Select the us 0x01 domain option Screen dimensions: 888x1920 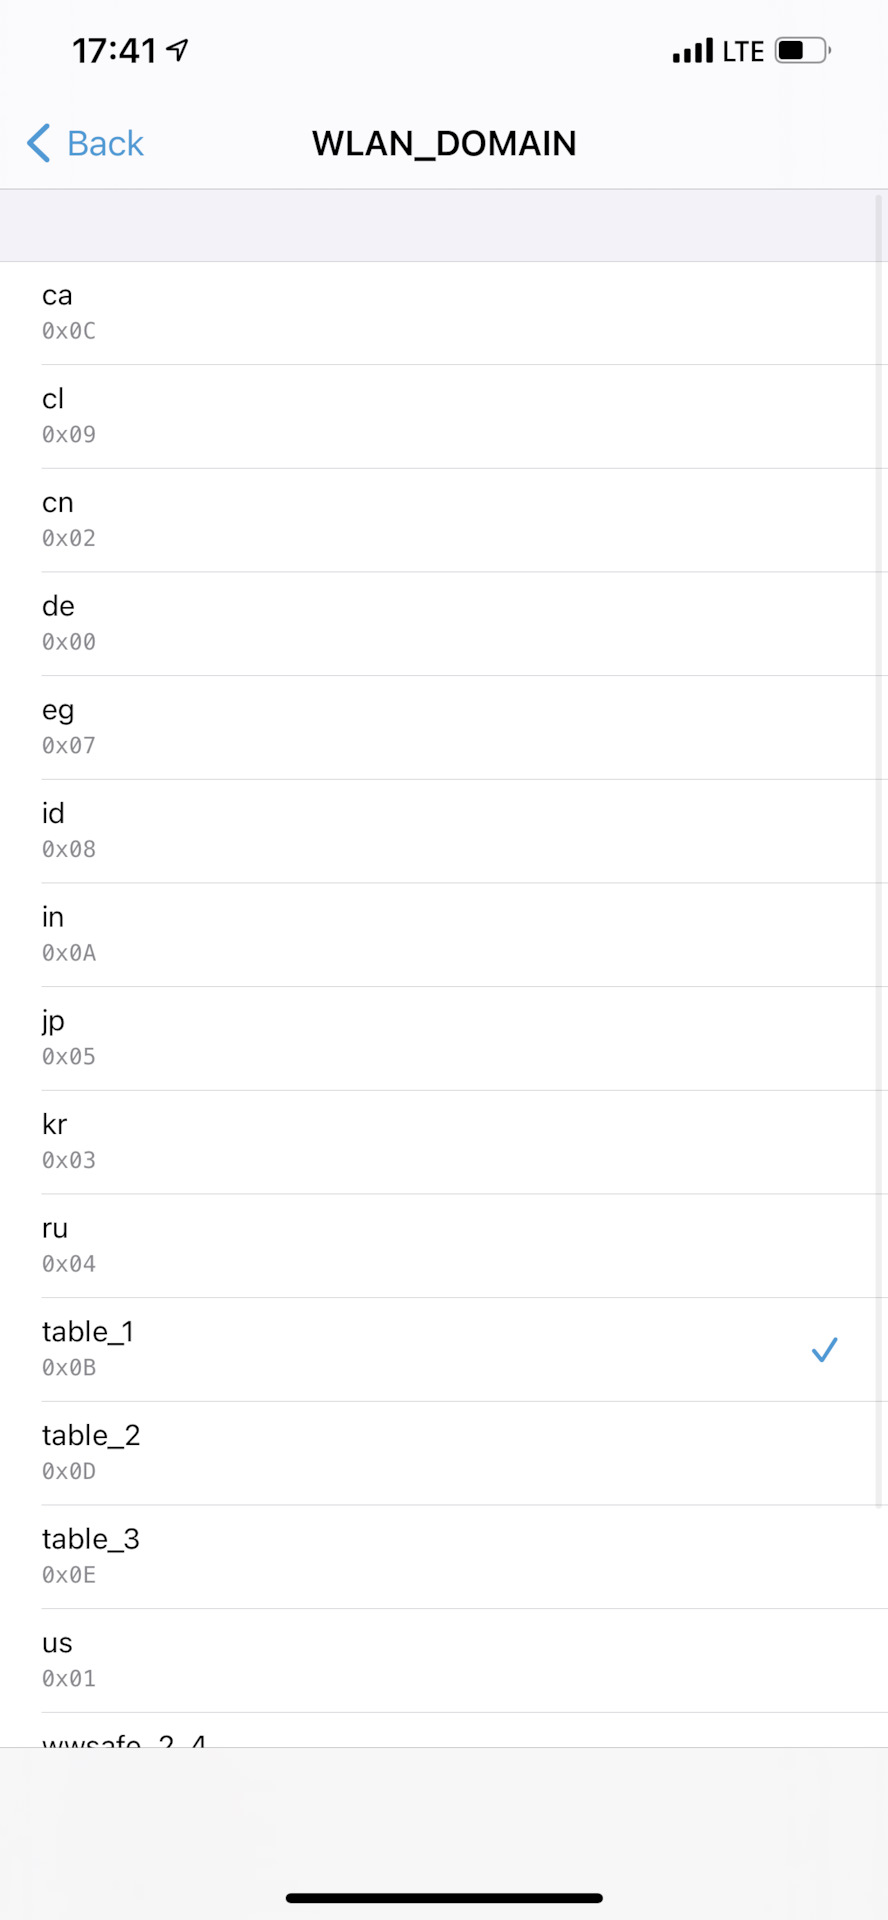pyautogui.click(x=444, y=1661)
